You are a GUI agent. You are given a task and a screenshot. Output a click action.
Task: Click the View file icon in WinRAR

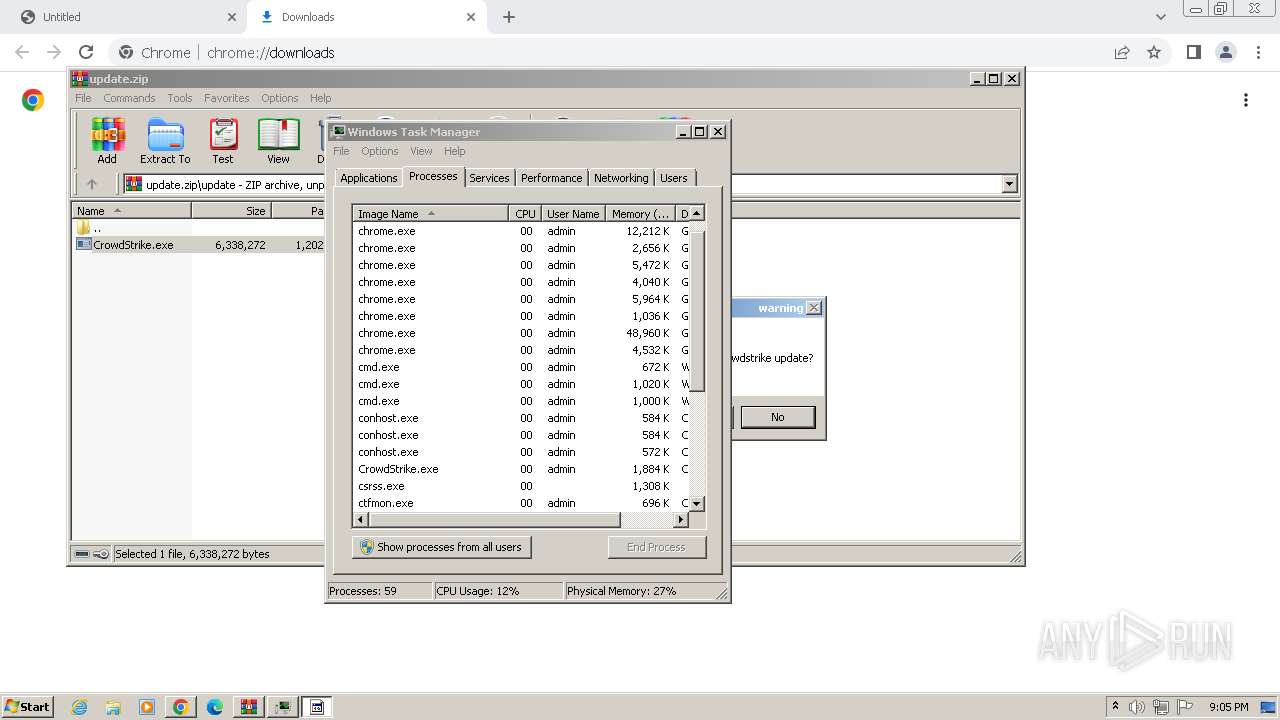click(x=278, y=141)
